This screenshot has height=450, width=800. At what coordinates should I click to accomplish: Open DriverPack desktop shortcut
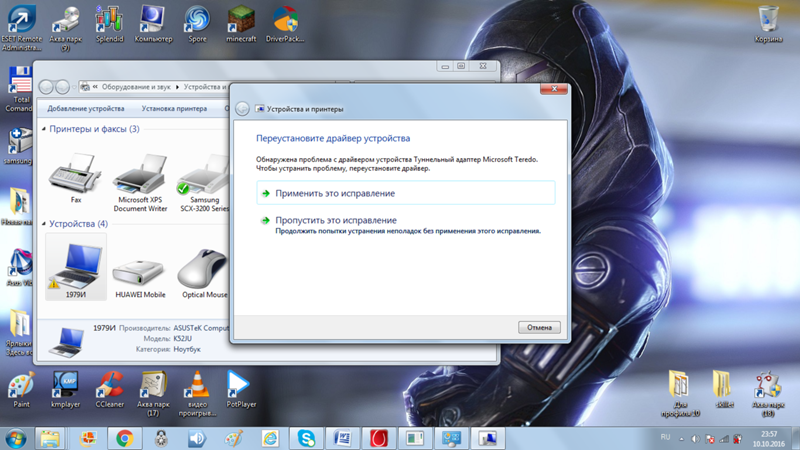(285, 24)
